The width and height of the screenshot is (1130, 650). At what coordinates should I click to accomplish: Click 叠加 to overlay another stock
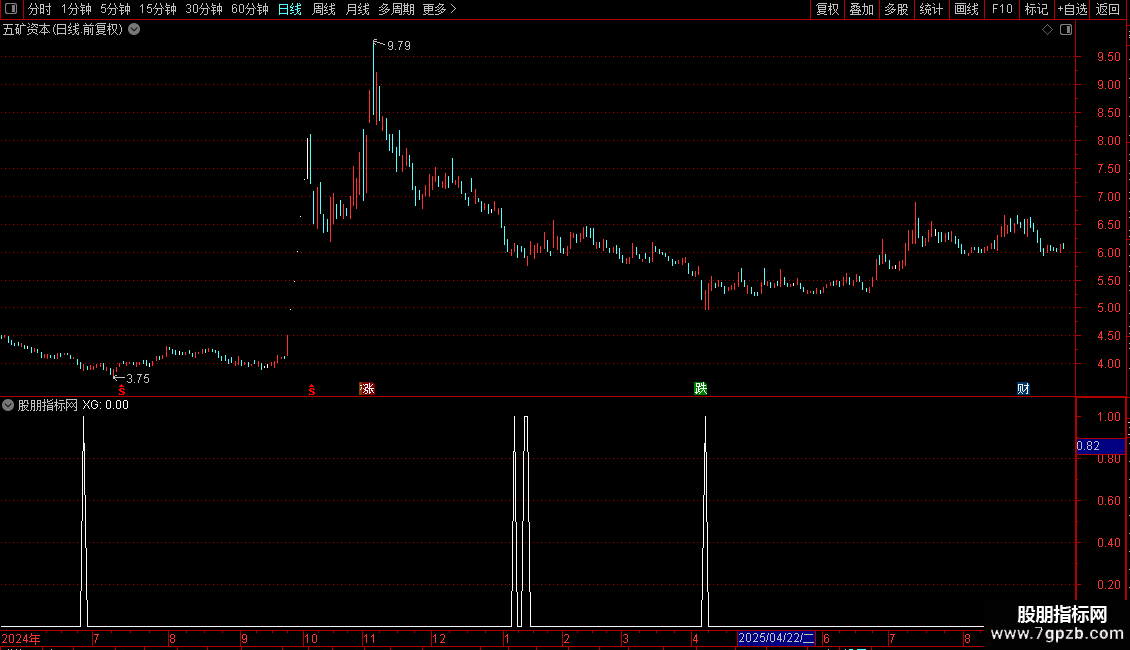pos(861,9)
